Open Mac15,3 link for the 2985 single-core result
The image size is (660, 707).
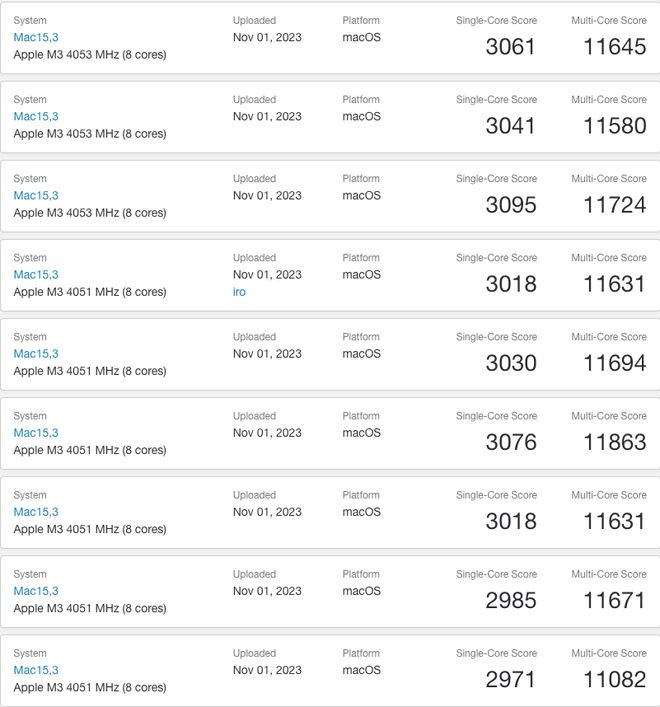[36, 591]
